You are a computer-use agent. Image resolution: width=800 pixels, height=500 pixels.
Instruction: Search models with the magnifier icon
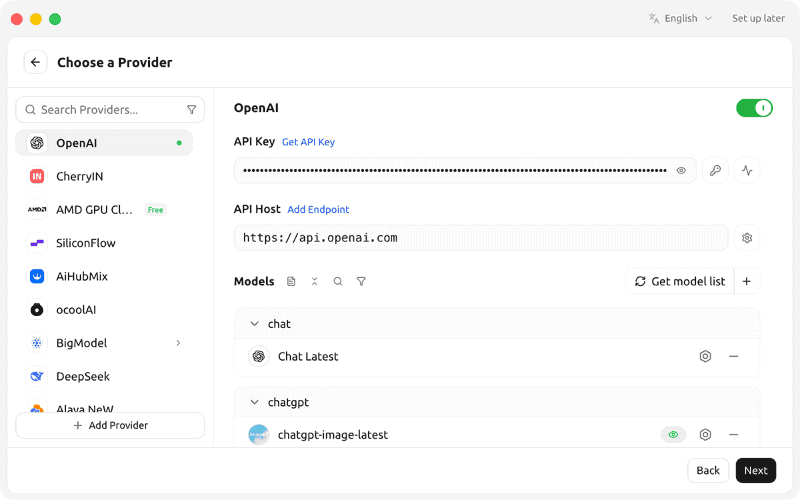338,281
